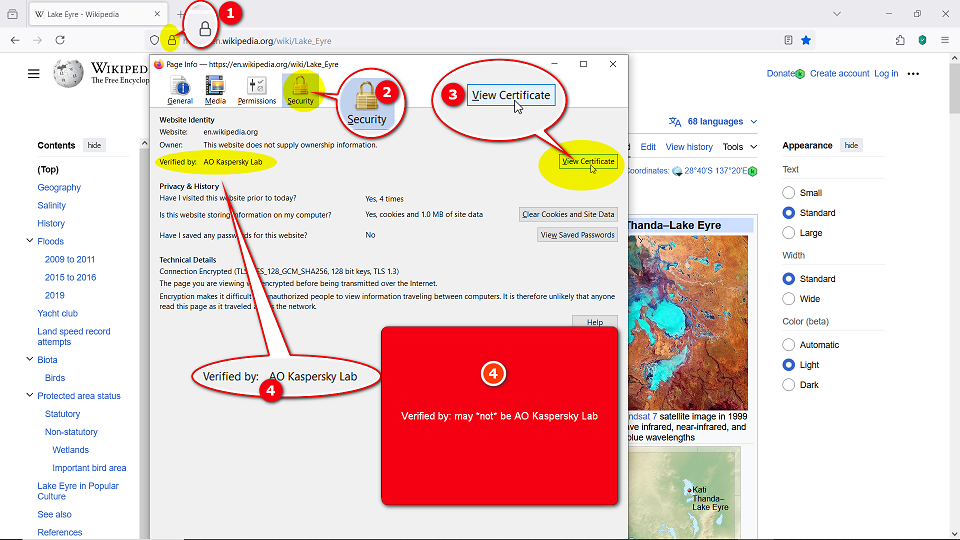Click View Saved Passwords button
The height and width of the screenshot is (540, 960).
pyautogui.click(x=577, y=235)
